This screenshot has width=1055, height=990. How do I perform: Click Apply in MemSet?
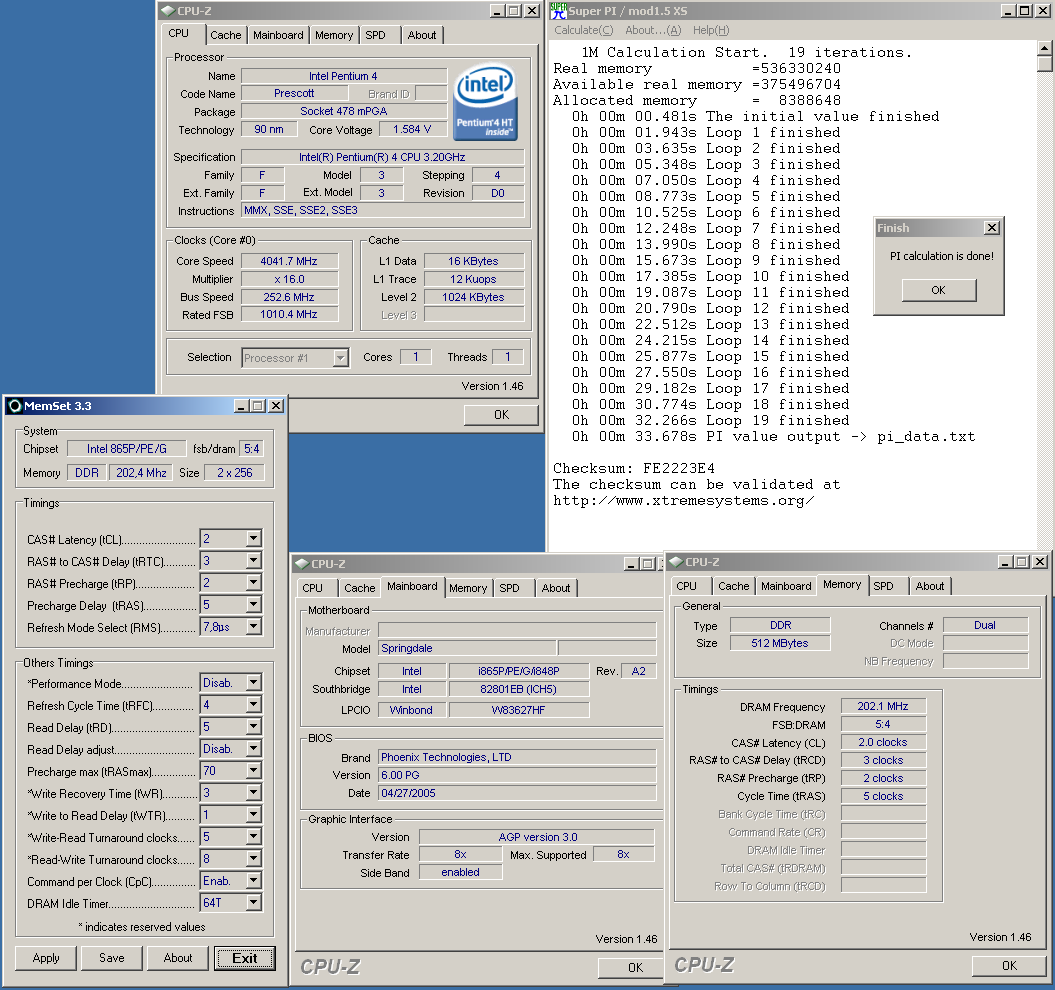tap(46, 958)
